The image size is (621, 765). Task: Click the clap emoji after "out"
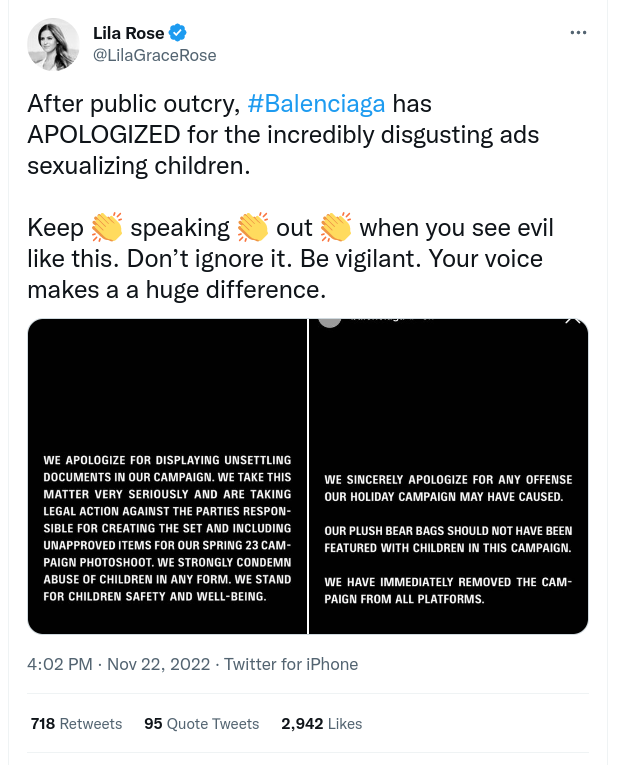pyautogui.click(x=336, y=229)
